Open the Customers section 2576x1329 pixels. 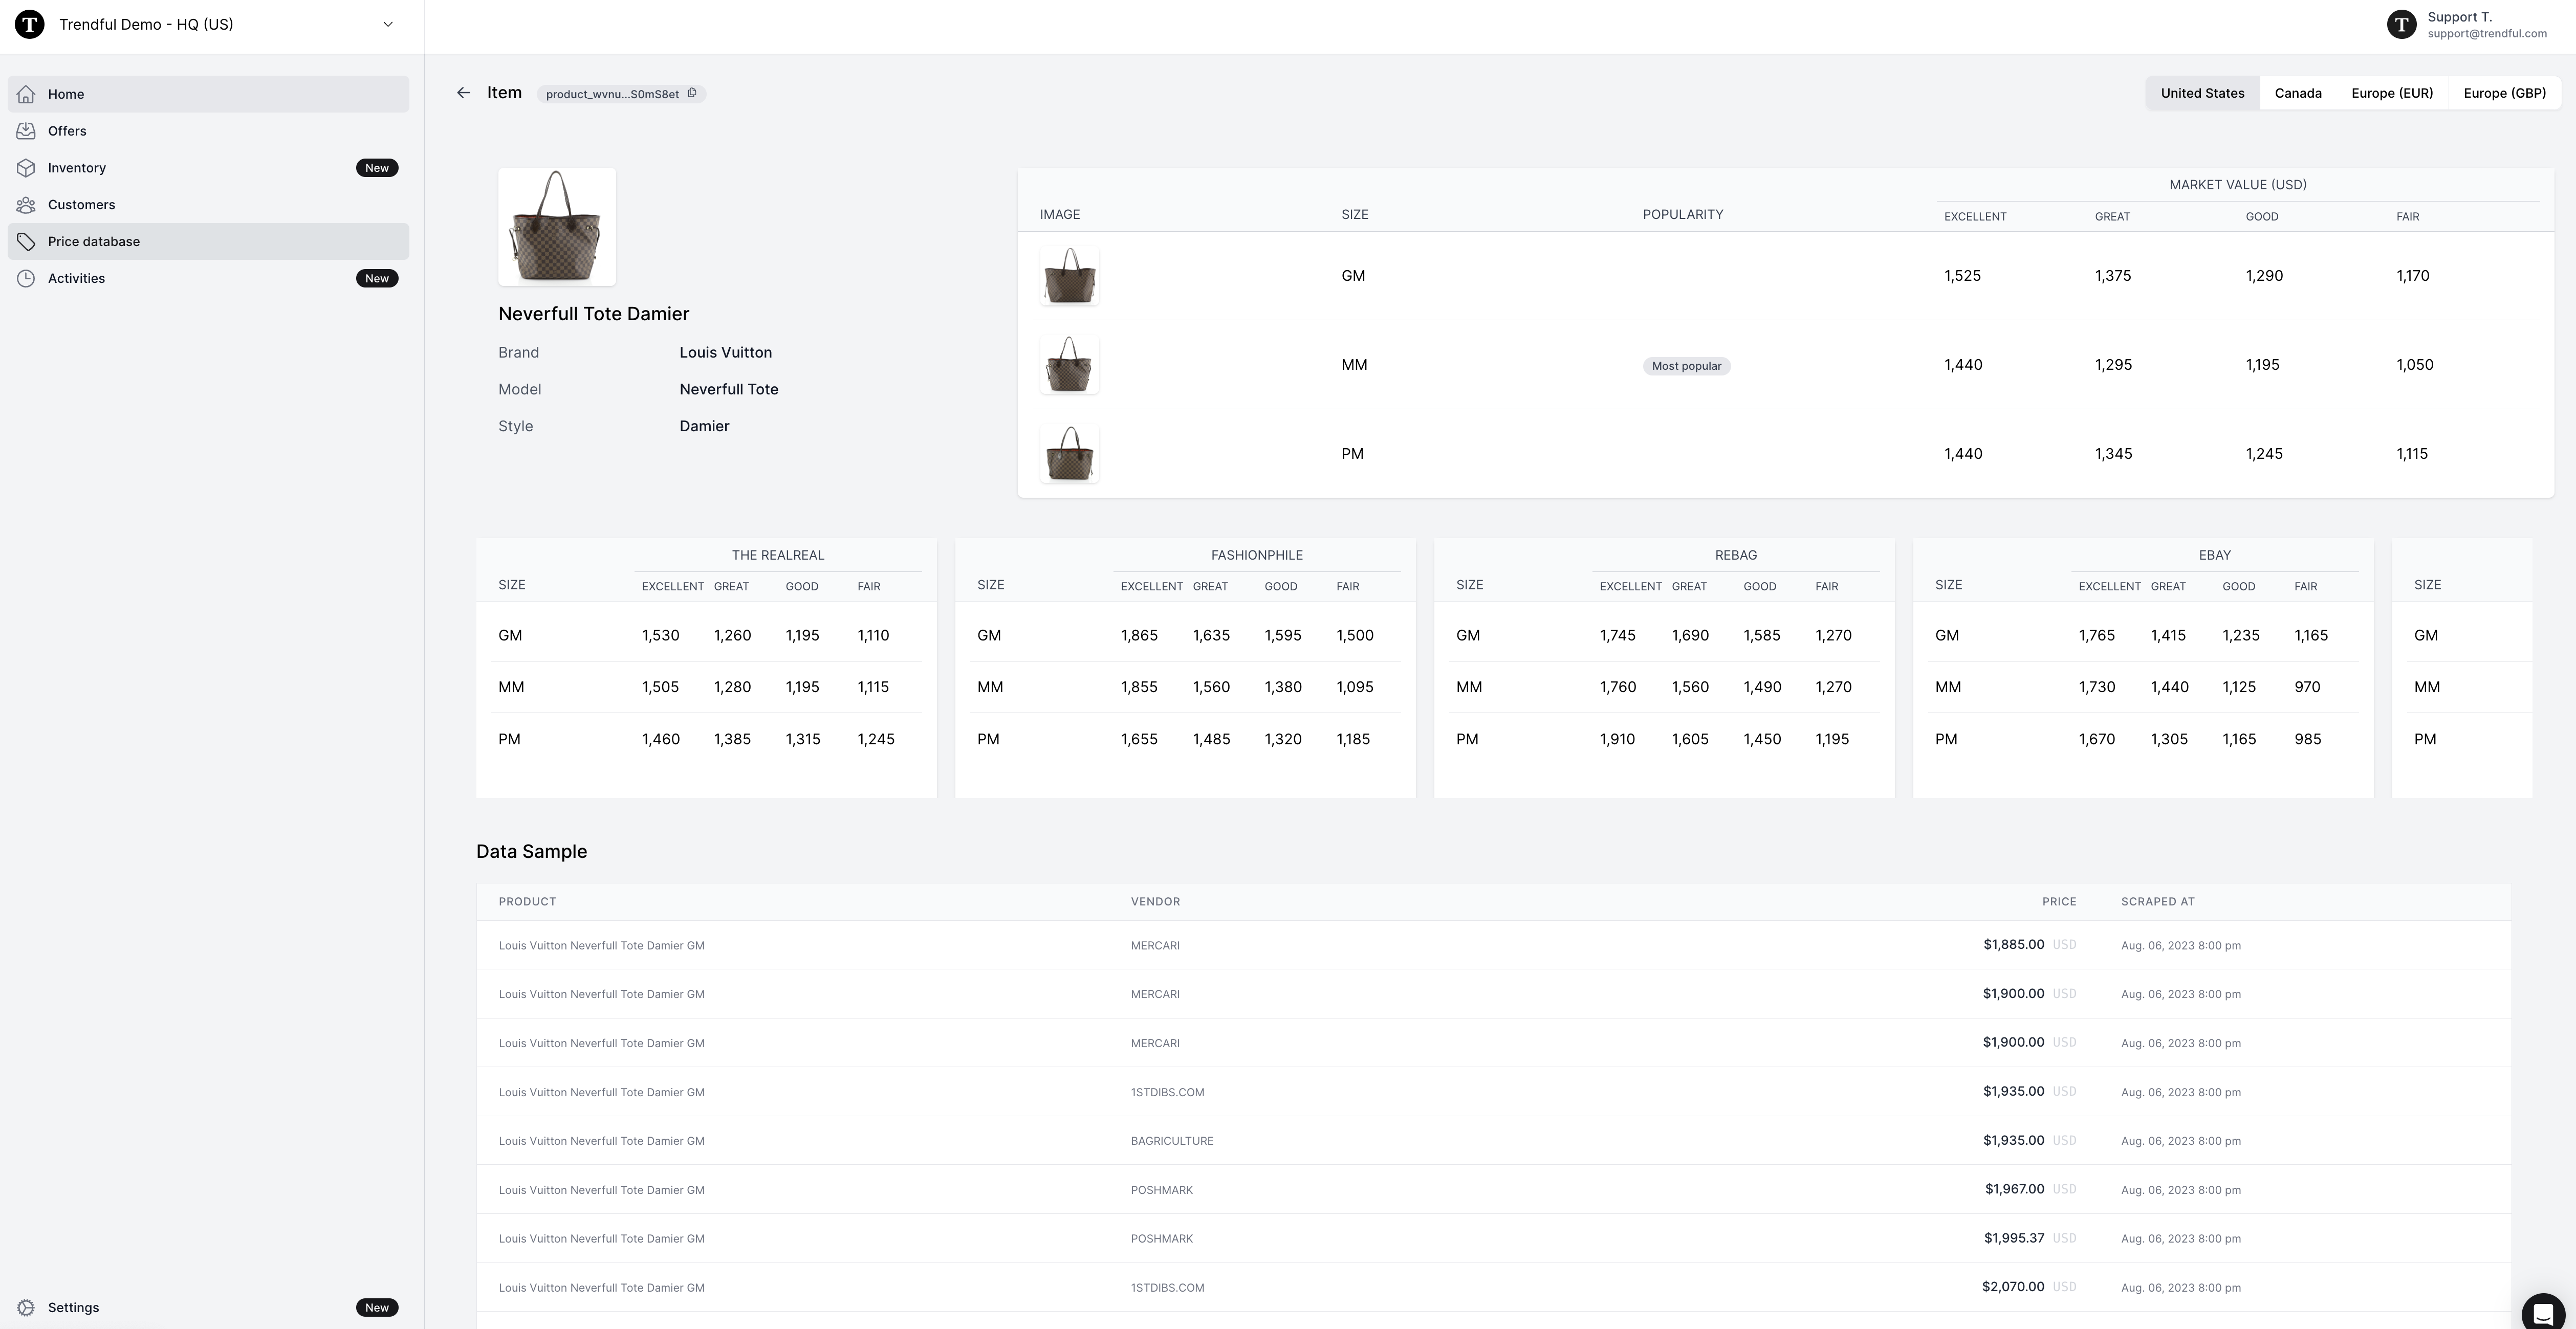(208, 205)
